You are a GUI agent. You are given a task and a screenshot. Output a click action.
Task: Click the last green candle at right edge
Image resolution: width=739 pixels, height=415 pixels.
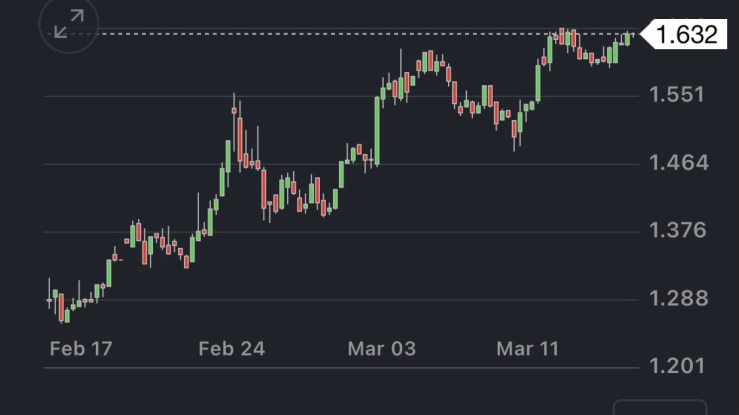tap(627, 39)
